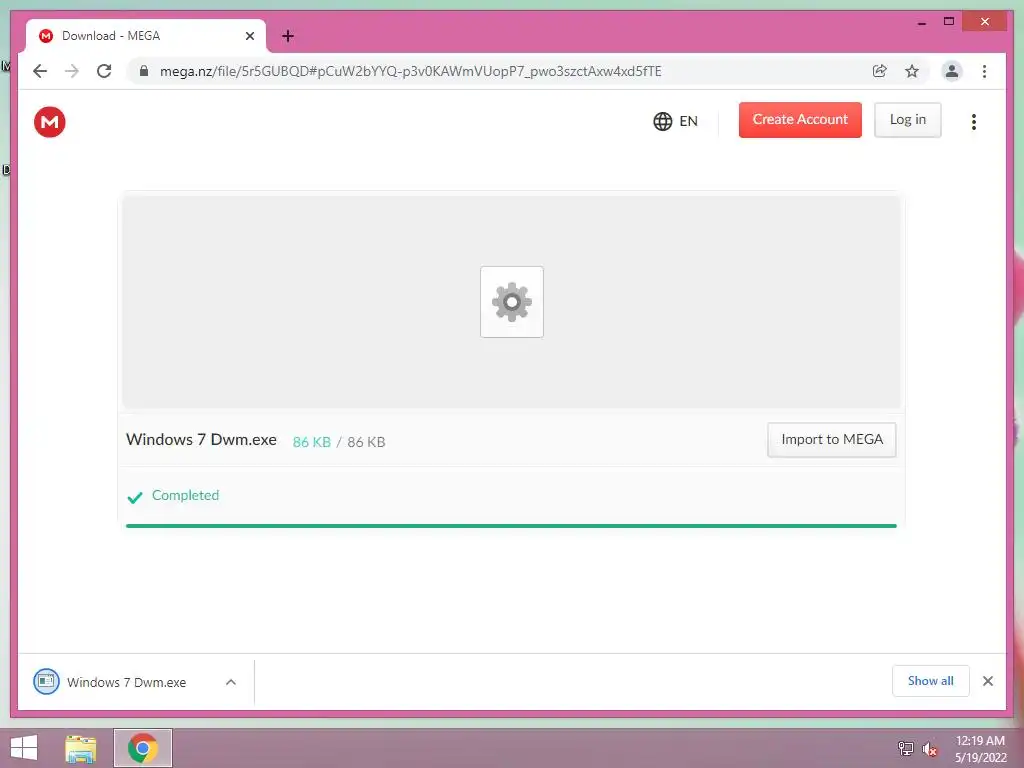The width and height of the screenshot is (1024, 768).
Task: Click the muted volume tray icon
Action: click(929, 749)
